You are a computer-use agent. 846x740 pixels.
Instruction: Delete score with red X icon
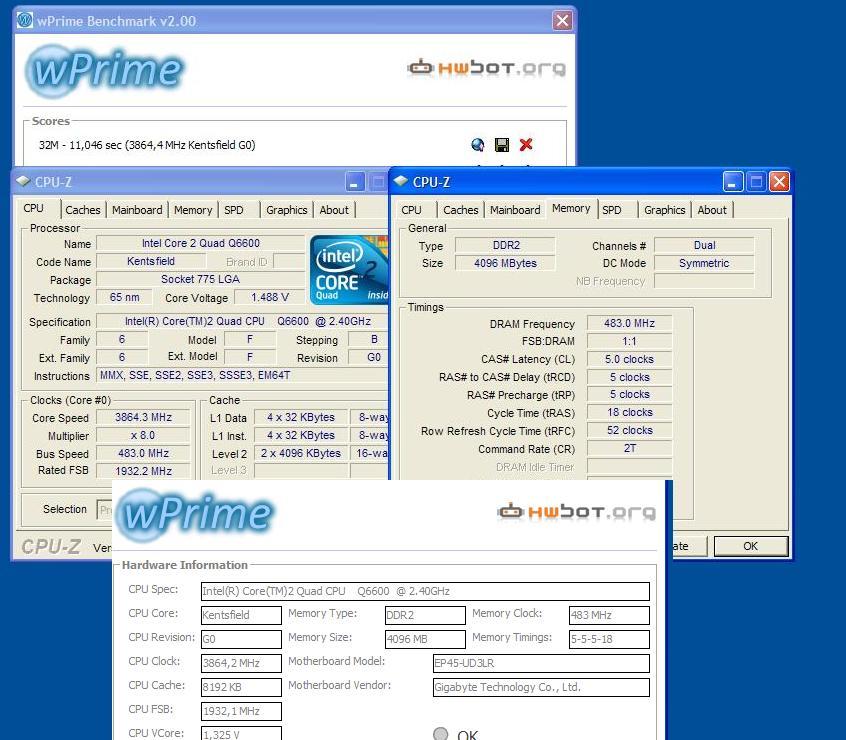526,145
